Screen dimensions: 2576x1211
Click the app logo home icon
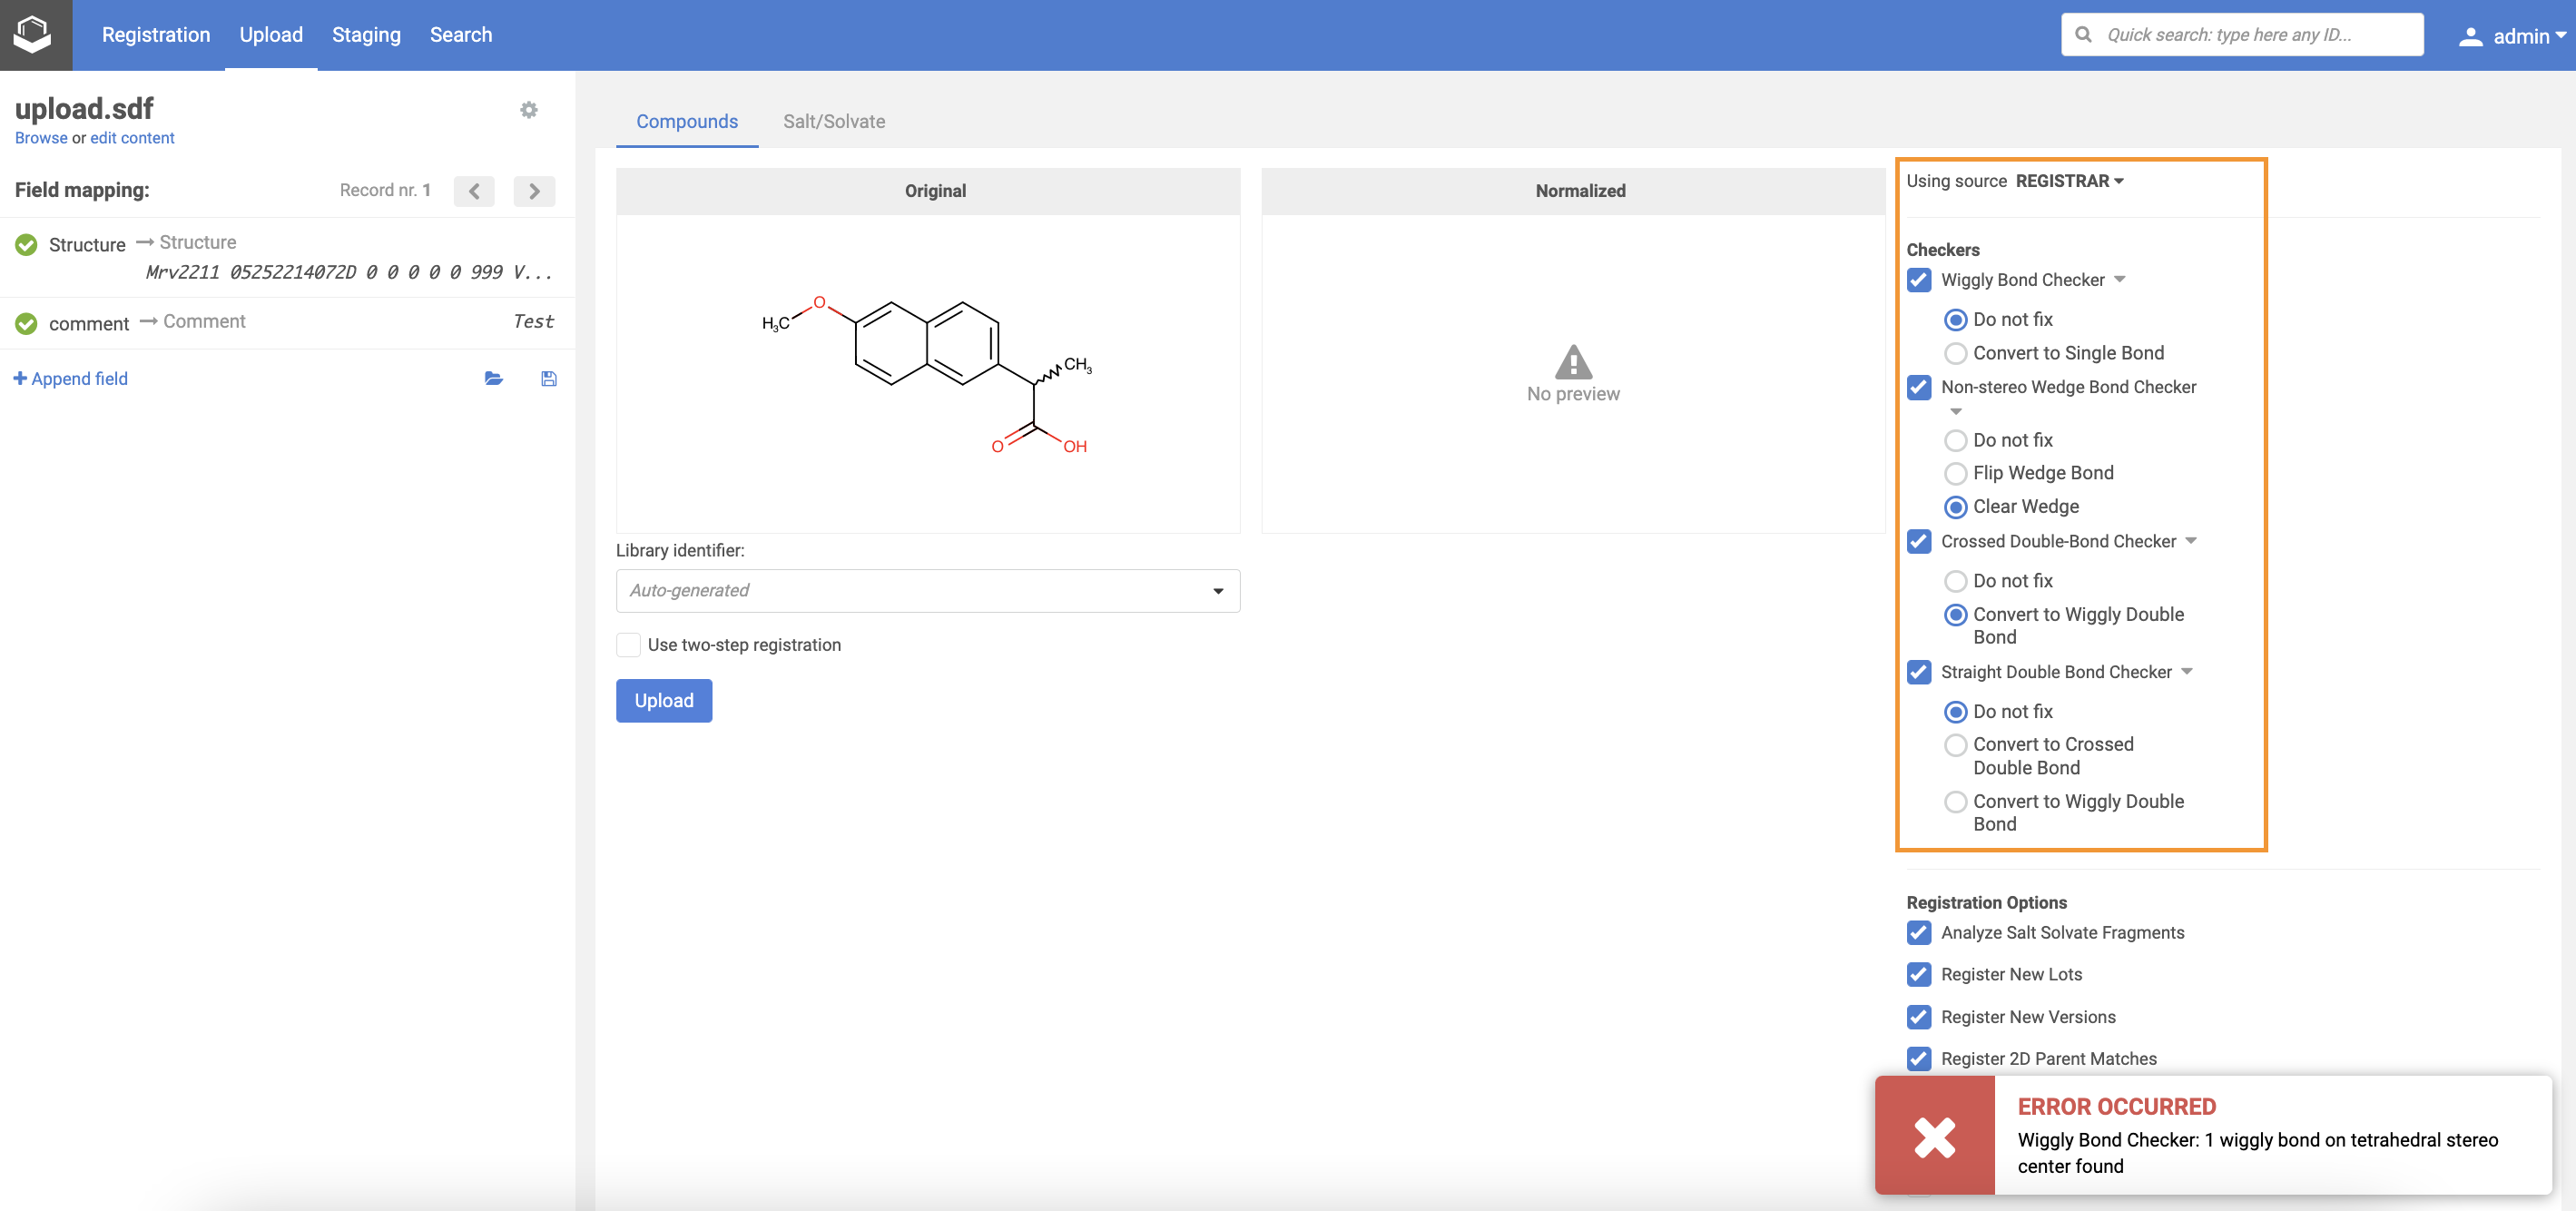[x=33, y=34]
